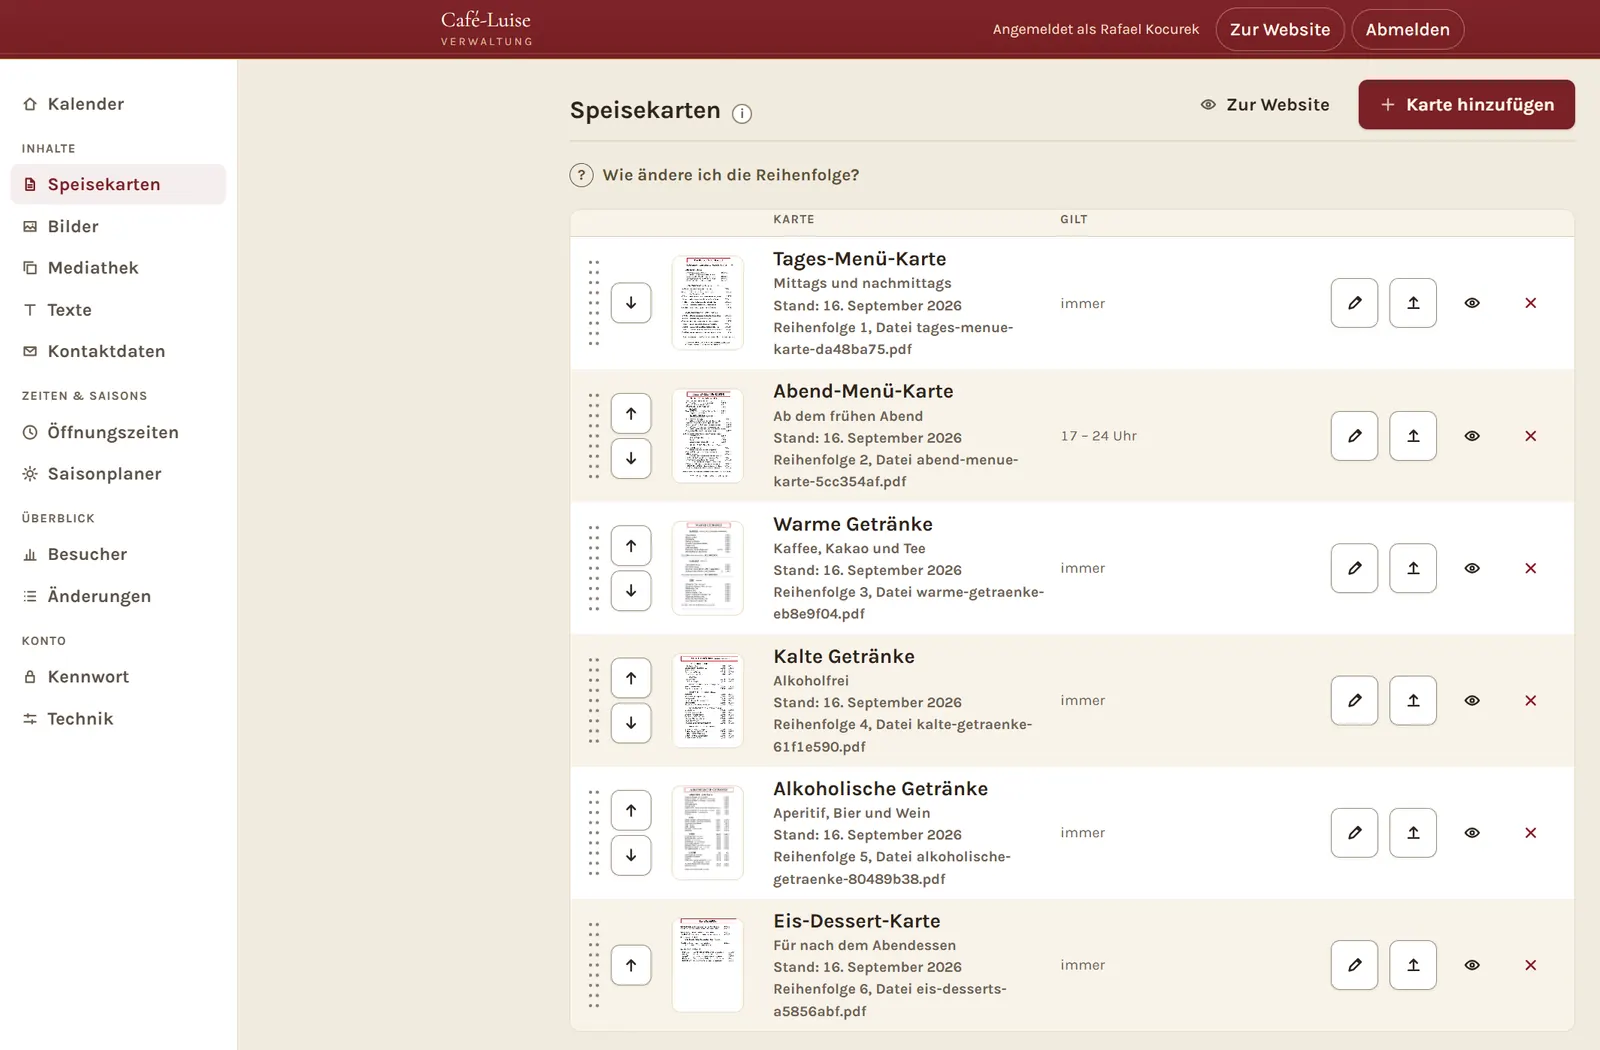The height and width of the screenshot is (1050, 1600).
Task: Open Kennwort account page
Action: point(118,677)
